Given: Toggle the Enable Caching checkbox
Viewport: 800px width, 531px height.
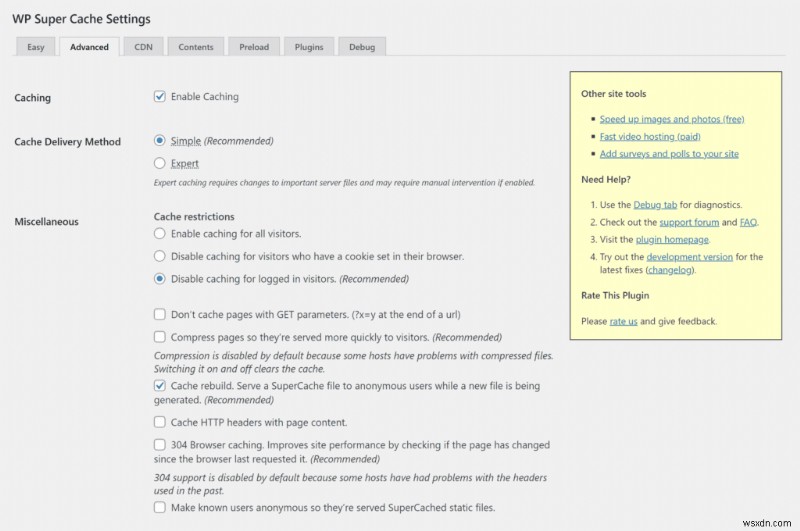Looking at the screenshot, I should pyautogui.click(x=160, y=97).
